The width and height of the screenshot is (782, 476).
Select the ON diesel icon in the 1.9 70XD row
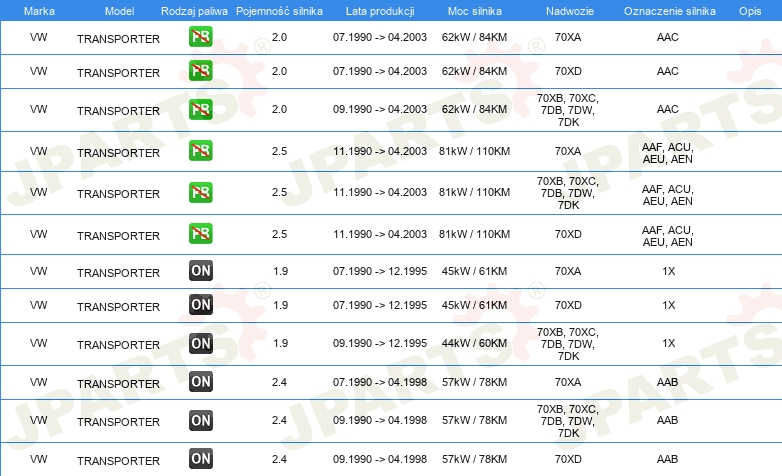click(200, 305)
